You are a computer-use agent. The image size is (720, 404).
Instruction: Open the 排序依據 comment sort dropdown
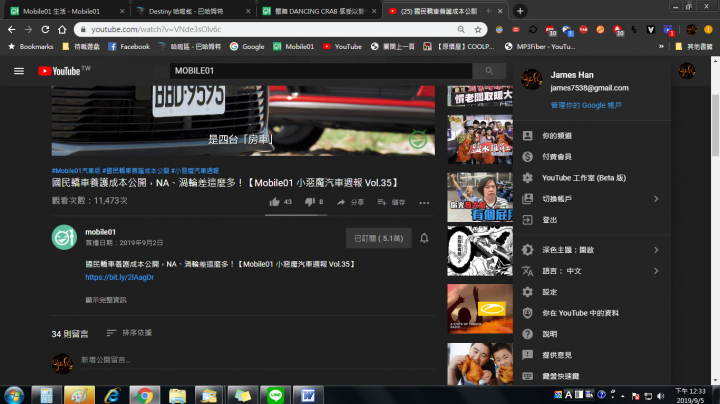129,333
